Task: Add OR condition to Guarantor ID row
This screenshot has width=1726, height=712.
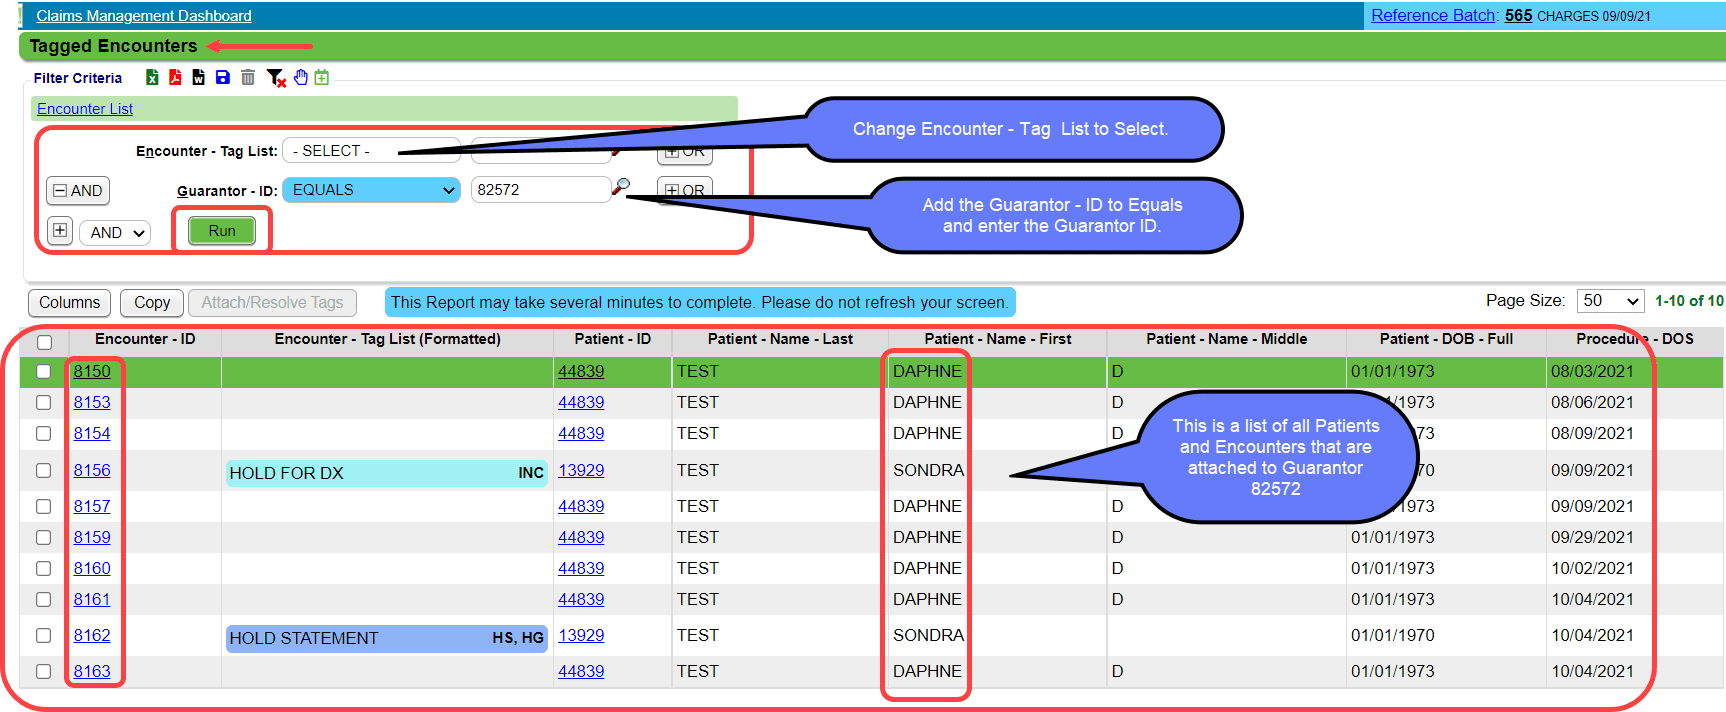Action: pos(685,190)
